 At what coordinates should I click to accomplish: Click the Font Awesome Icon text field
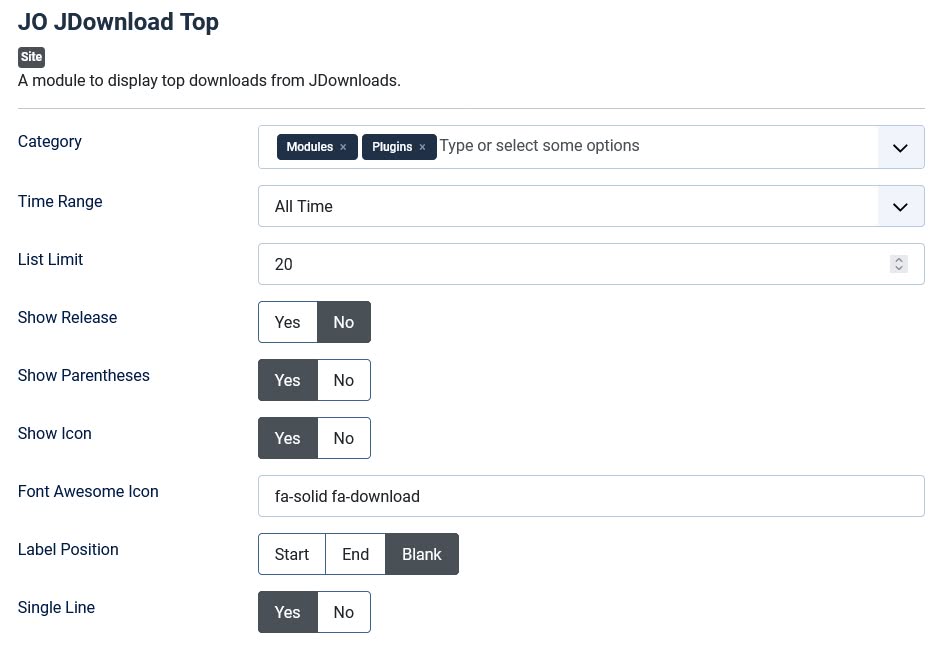[590, 496]
